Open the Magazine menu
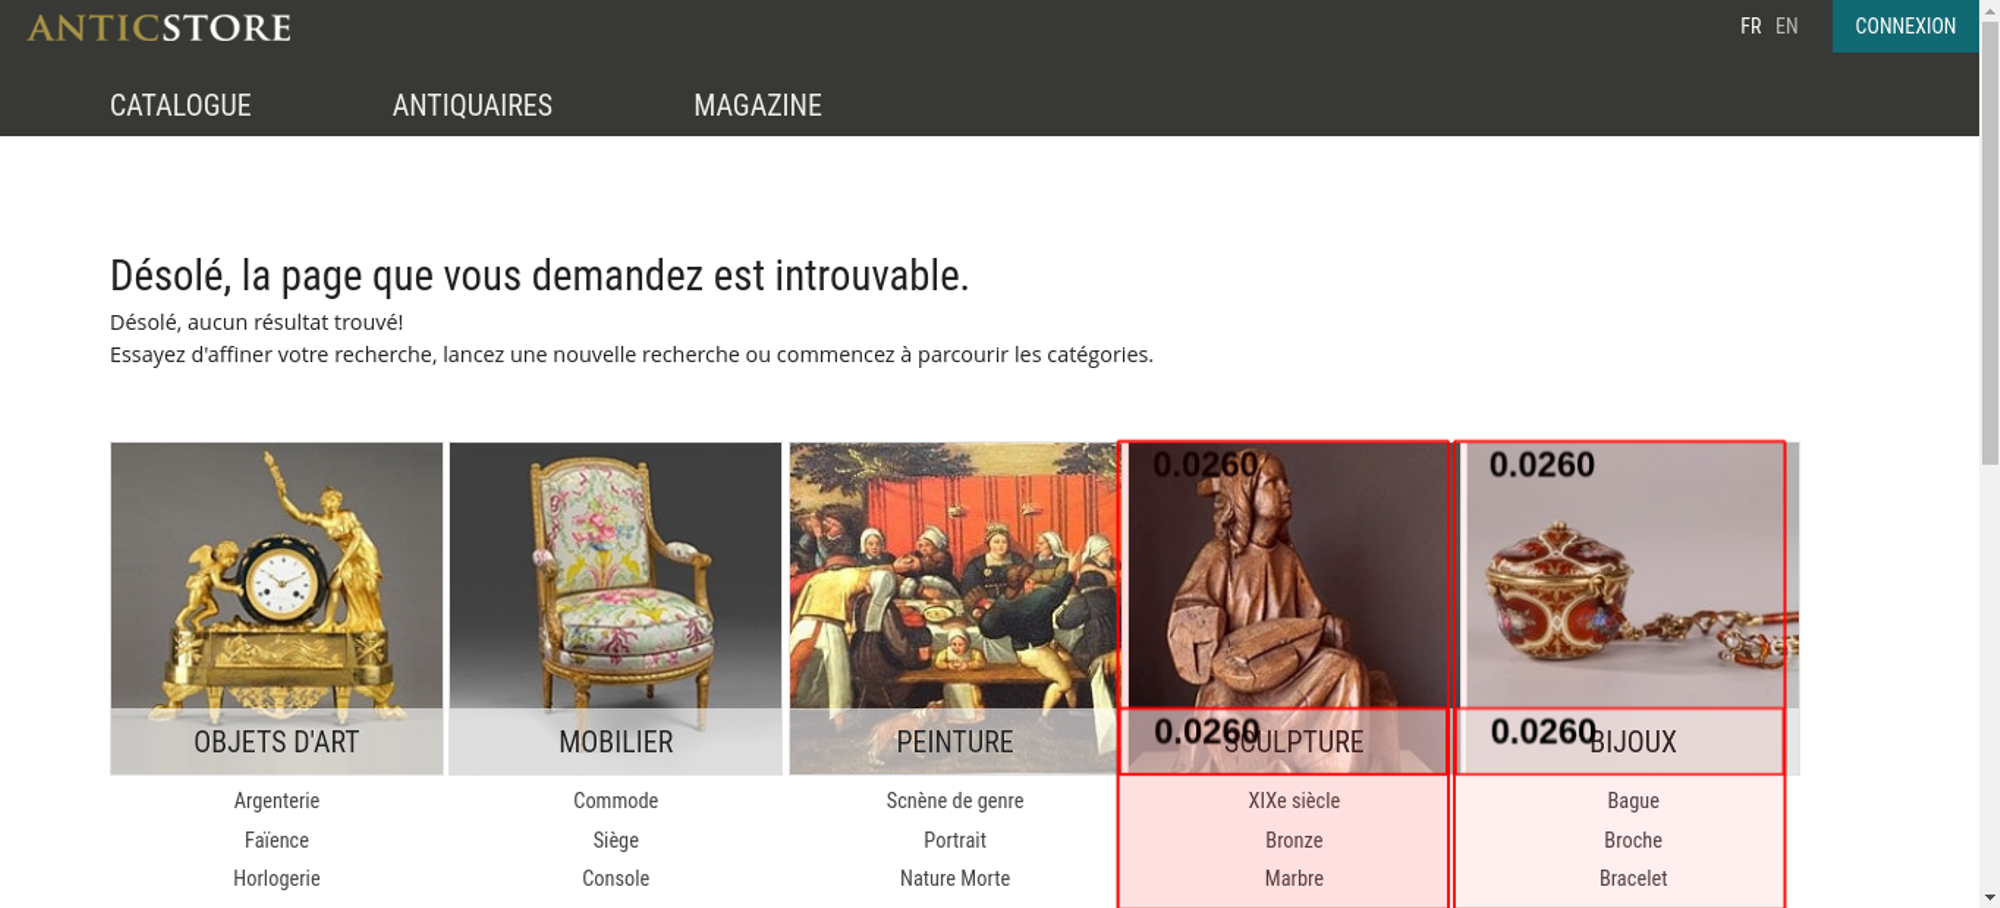Screen dimensions: 2000x908 click(758, 105)
